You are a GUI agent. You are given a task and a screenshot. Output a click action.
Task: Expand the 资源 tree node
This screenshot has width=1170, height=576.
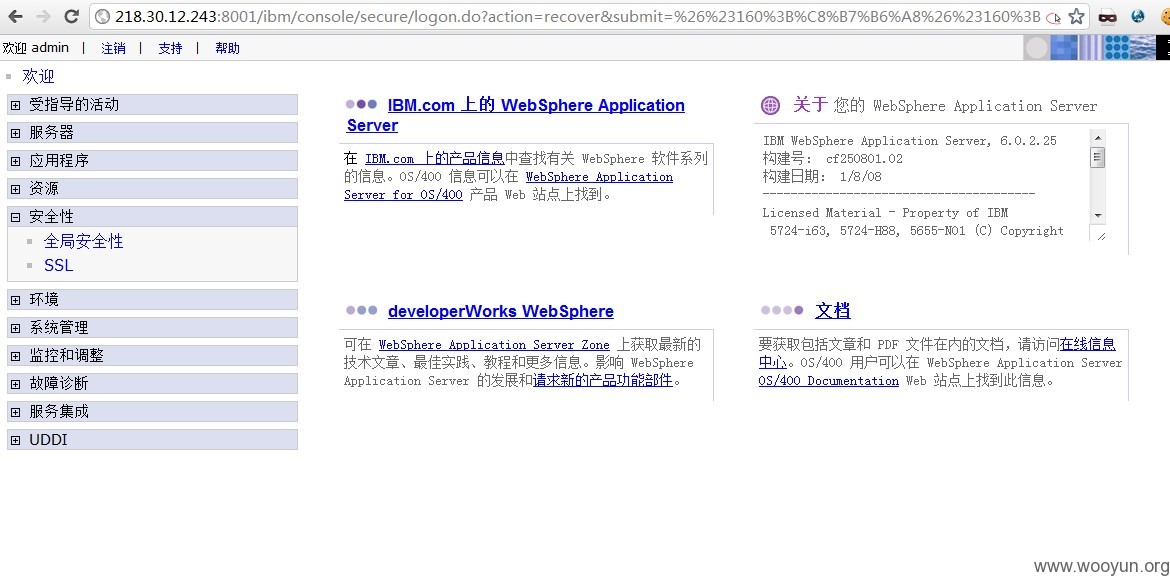pos(15,190)
